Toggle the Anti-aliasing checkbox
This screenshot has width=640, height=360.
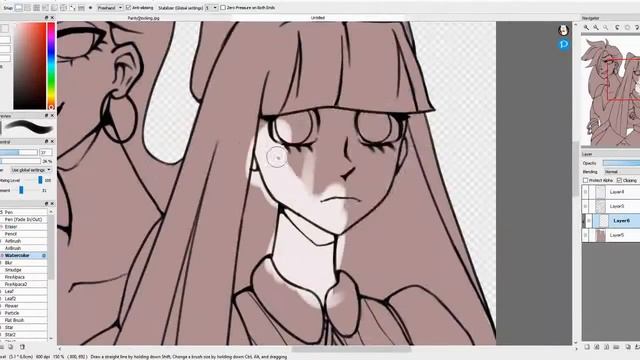(129, 7)
